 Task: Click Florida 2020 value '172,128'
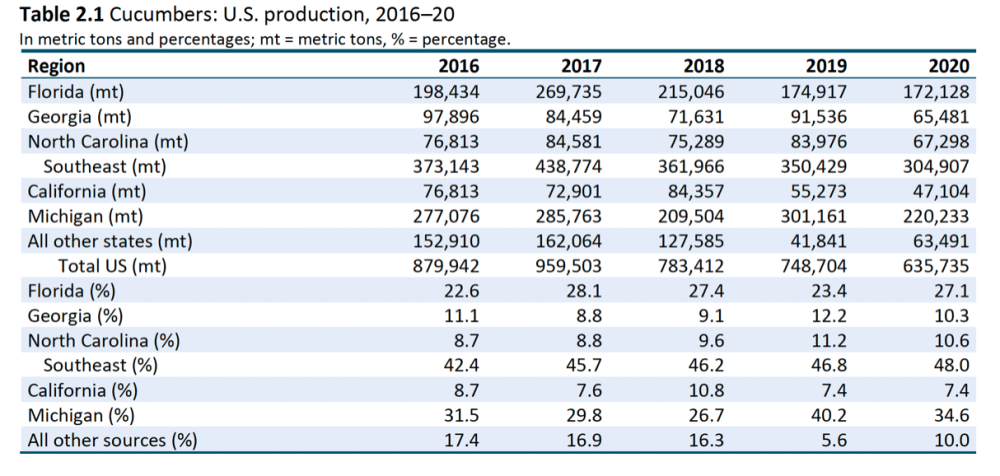click(x=936, y=93)
